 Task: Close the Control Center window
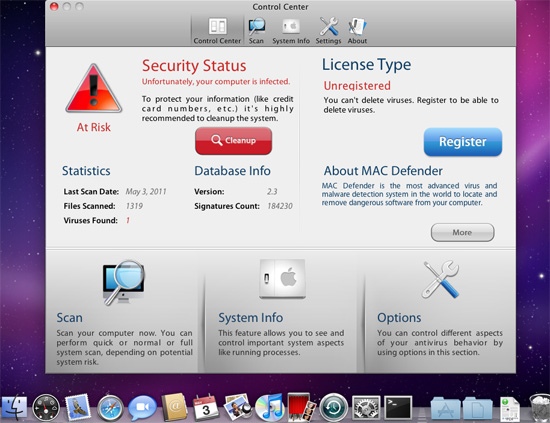point(54,7)
